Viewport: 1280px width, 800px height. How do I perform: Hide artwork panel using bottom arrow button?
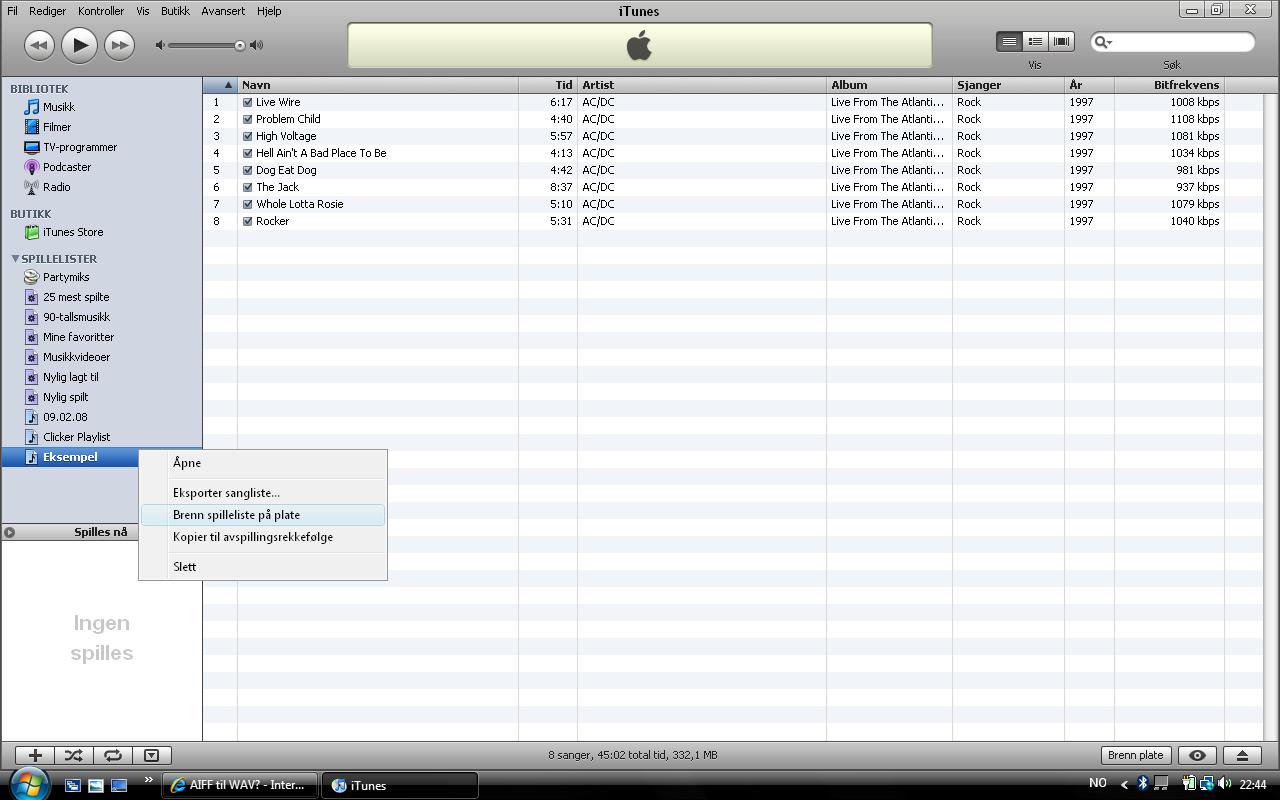(151, 755)
